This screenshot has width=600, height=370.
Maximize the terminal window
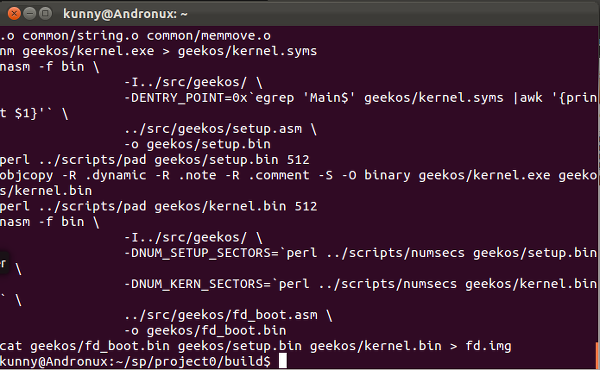coord(45,14)
